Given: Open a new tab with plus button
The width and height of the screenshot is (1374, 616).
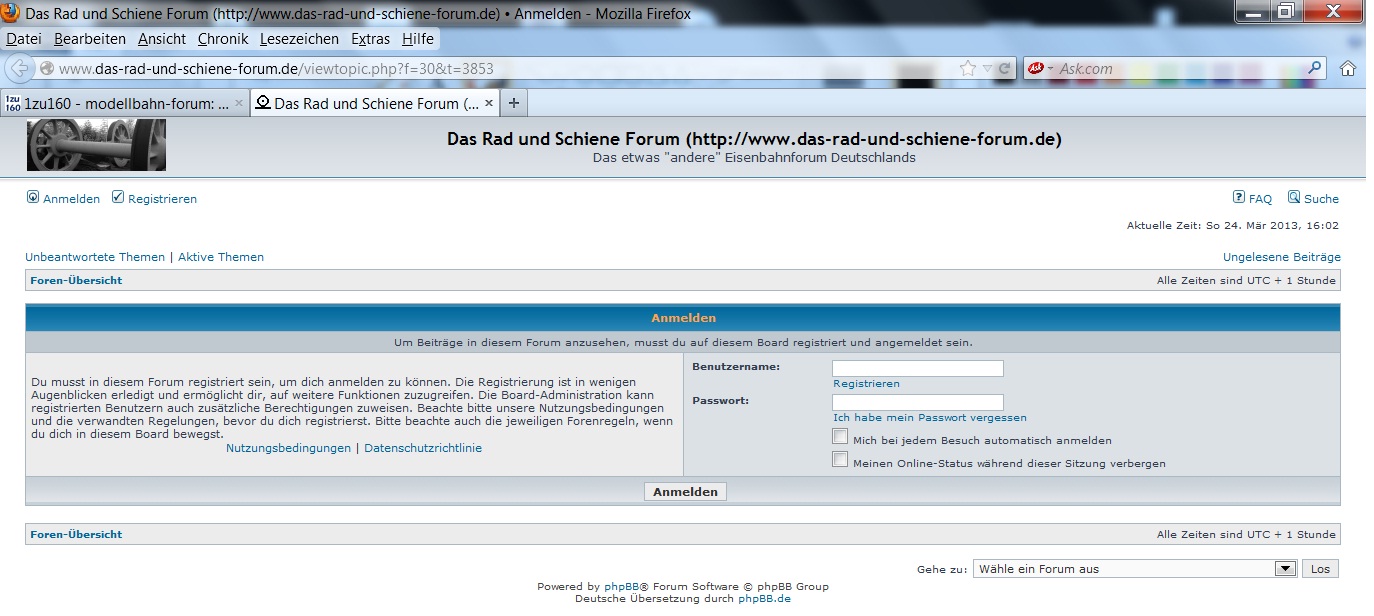Looking at the screenshot, I should point(514,103).
